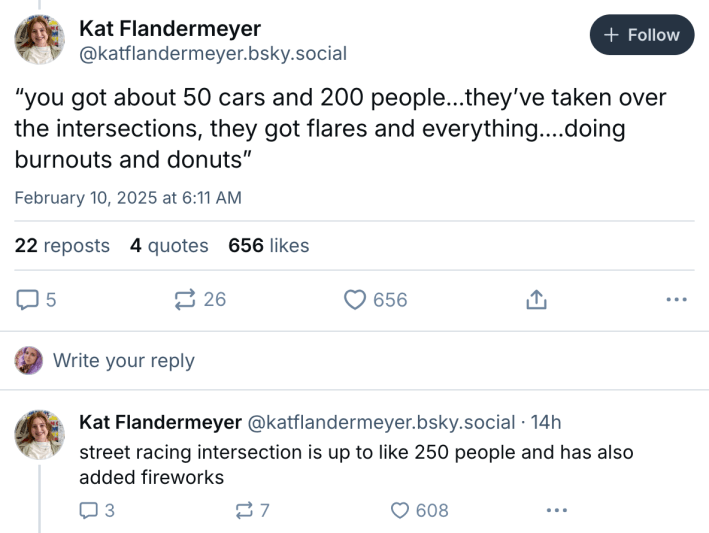This screenshot has width=709, height=533.
Task: Open Kat Flandermeyer's avatar on main post
Action: tap(40, 40)
